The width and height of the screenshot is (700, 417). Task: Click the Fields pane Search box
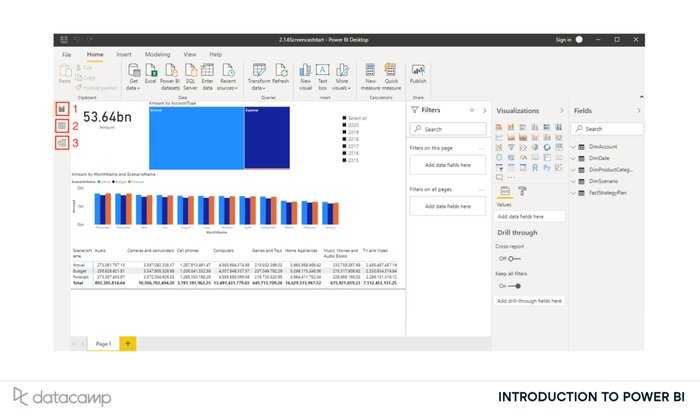[x=608, y=129]
